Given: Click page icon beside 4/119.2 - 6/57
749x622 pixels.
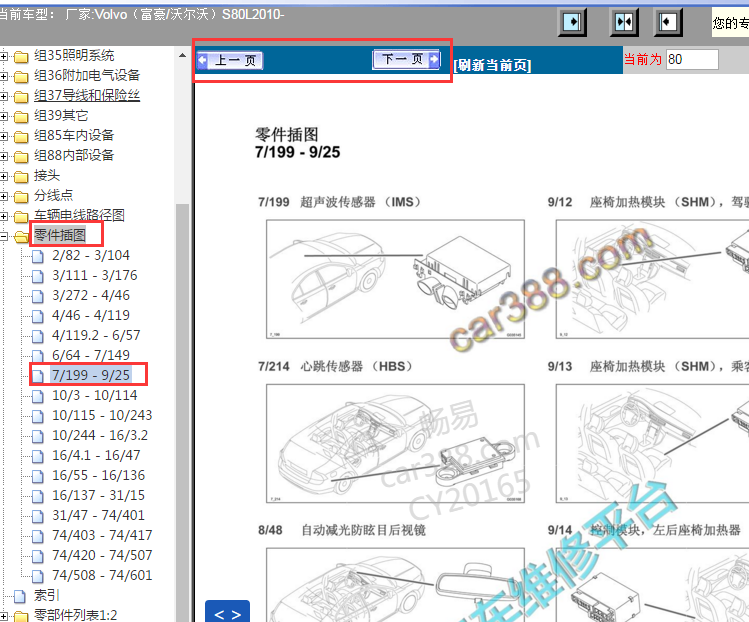Looking at the screenshot, I should tap(38, 336).
